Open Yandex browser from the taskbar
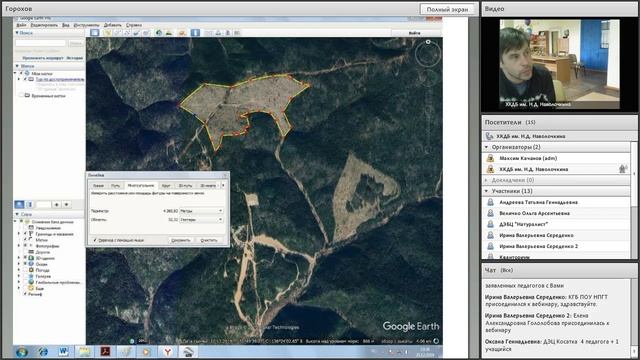This screenshot has width=640, height=360. pos(167,351)
